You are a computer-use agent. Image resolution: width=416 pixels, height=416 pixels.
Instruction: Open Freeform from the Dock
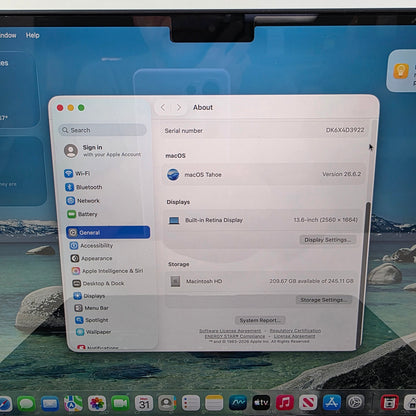pyautogui.click(x=238, y=403)
